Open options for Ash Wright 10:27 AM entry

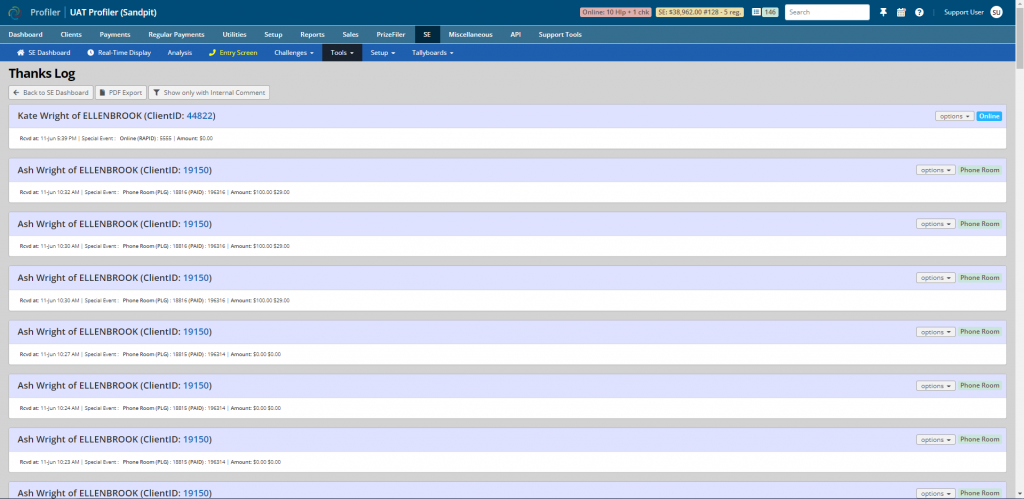click(935, 332)
